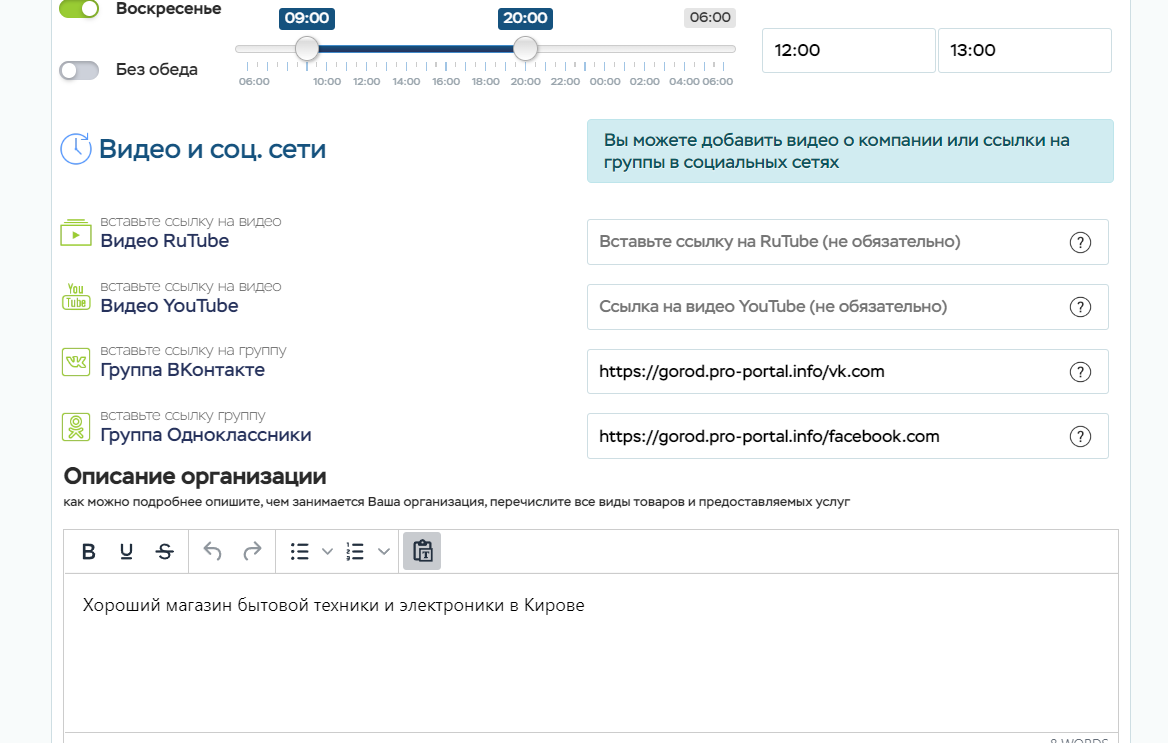Click the 20:00 closing time slider handle
The image size is (1168, 743).
(525, 48)
